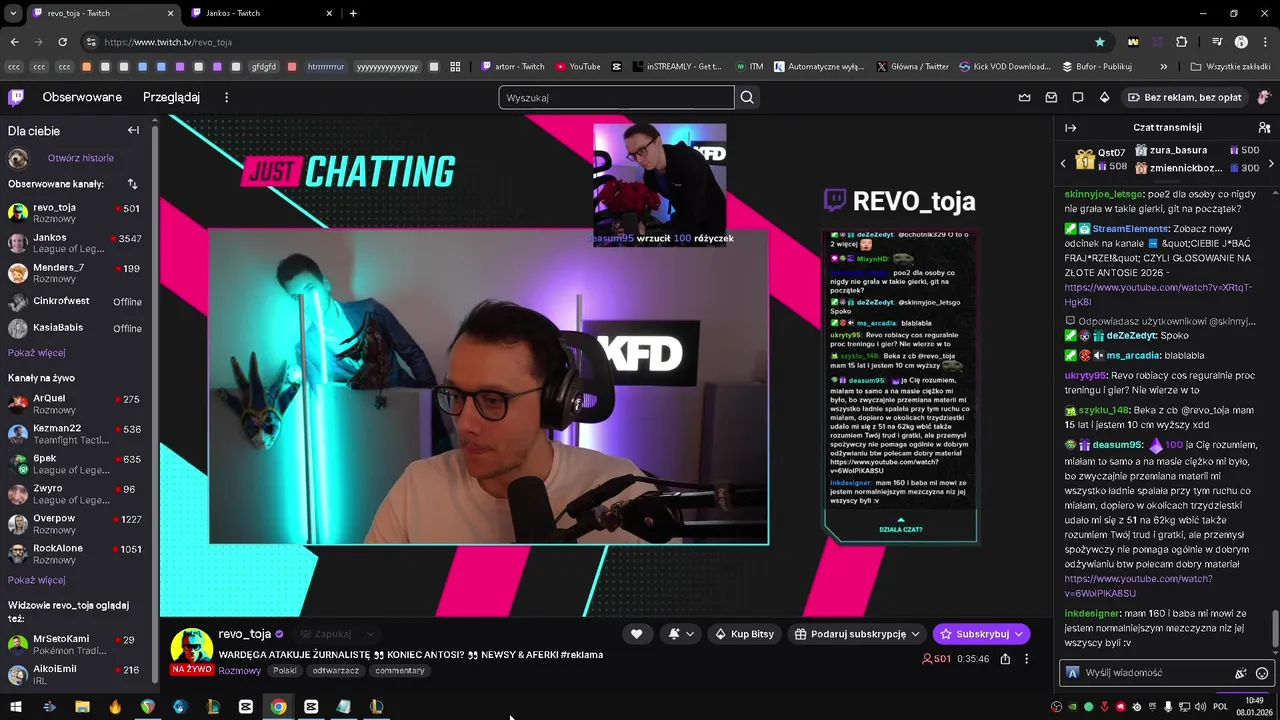
Task: Click the sort followed channels icon
Action: pos(132,184)
